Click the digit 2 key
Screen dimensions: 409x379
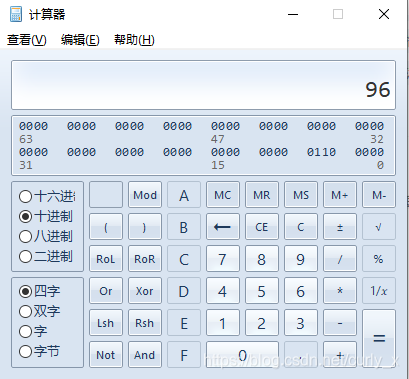pos(262,323)
